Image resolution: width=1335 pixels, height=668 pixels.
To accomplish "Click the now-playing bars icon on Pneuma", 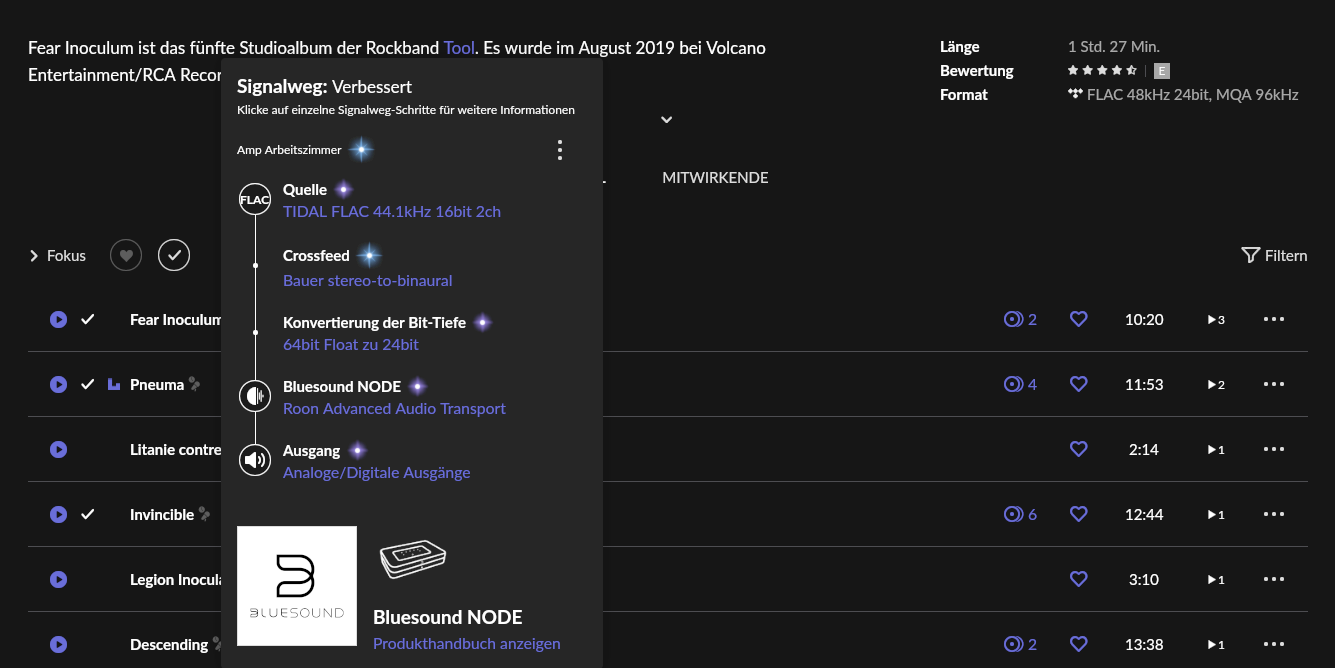I will coord(114,384).
